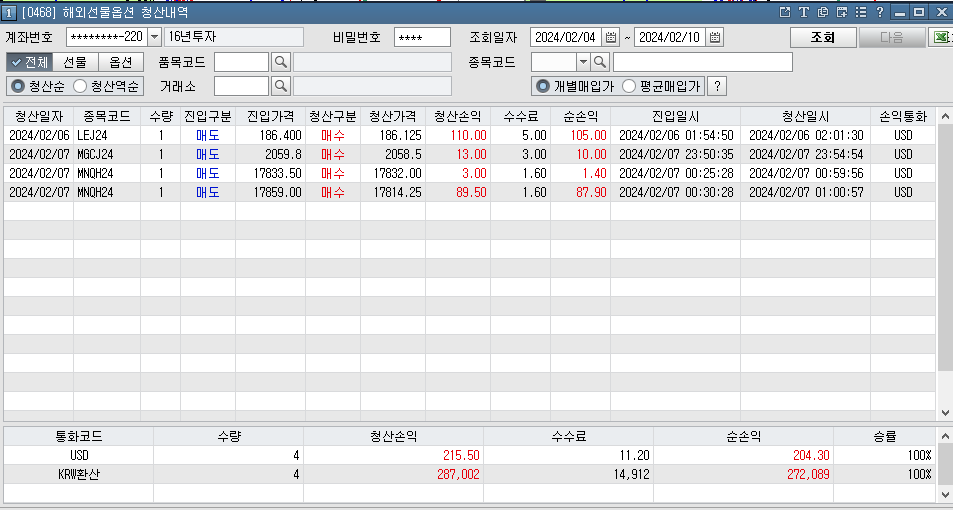Click the 통화코드 column header

(x=79, y=436)
